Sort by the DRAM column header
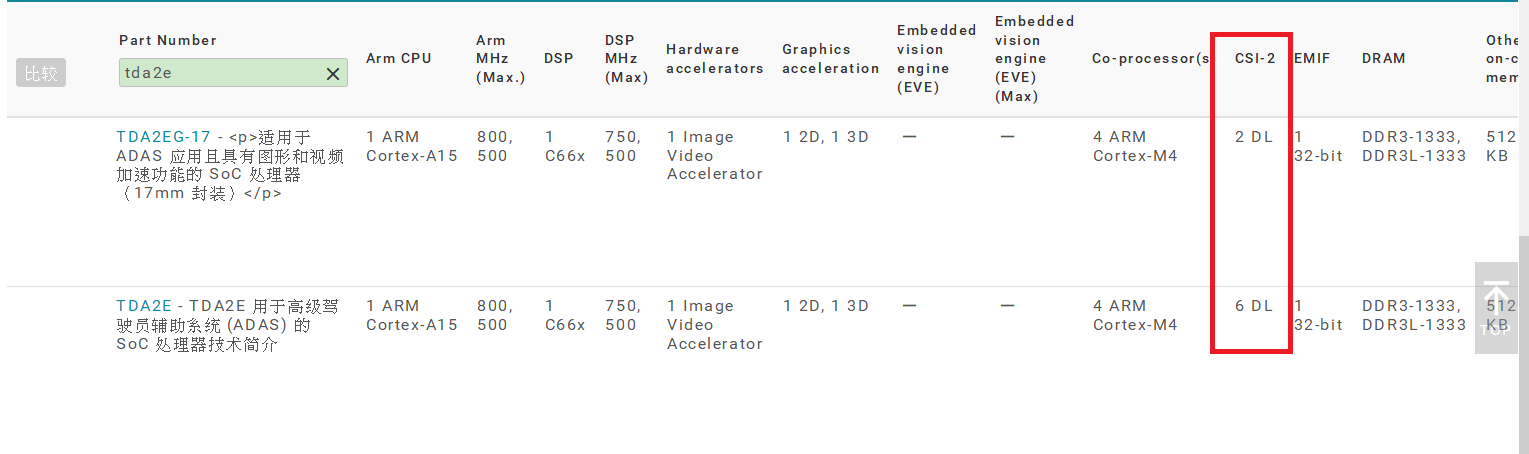1529x454 pixels. [1383, 58]
